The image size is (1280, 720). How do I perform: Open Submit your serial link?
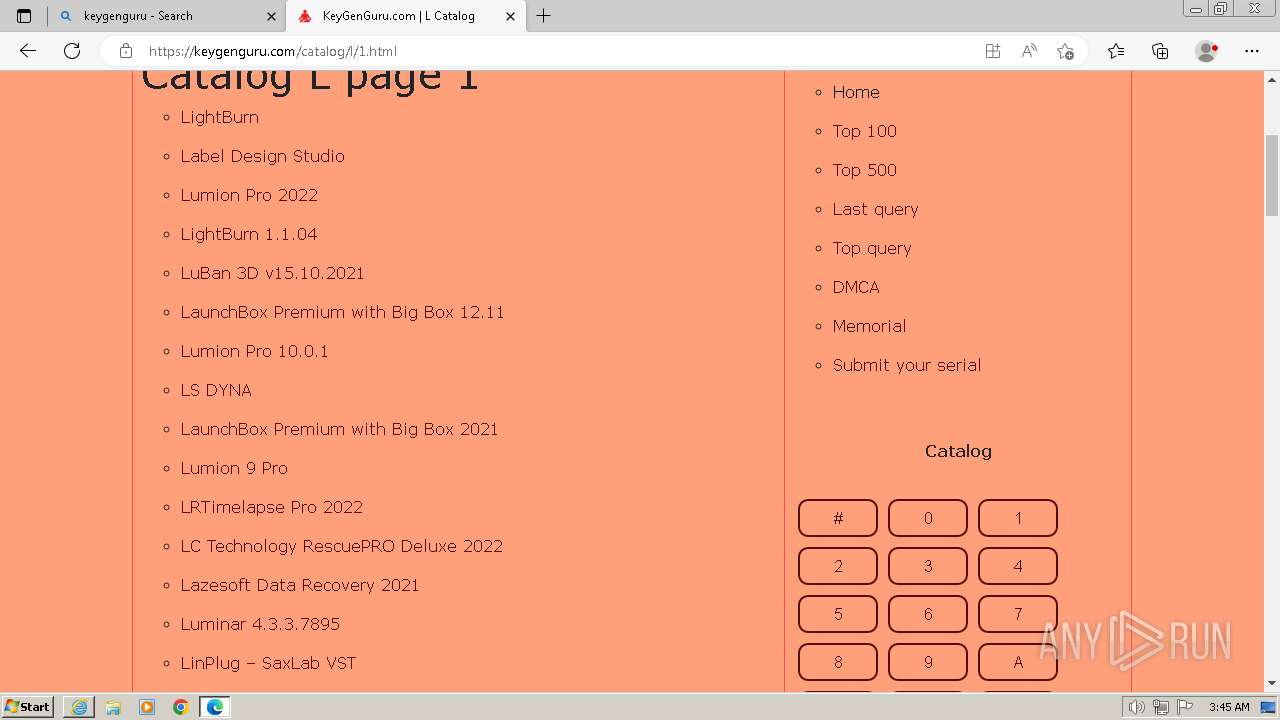pyautogui.click(x=907, y=365)
